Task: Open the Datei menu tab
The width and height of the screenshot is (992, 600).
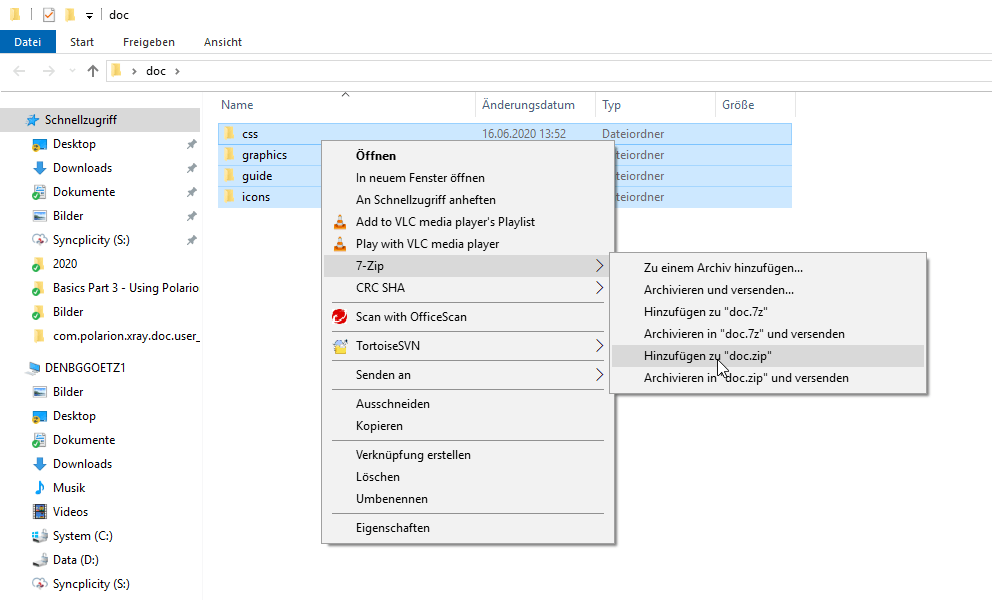Action: tap(28, 42)
